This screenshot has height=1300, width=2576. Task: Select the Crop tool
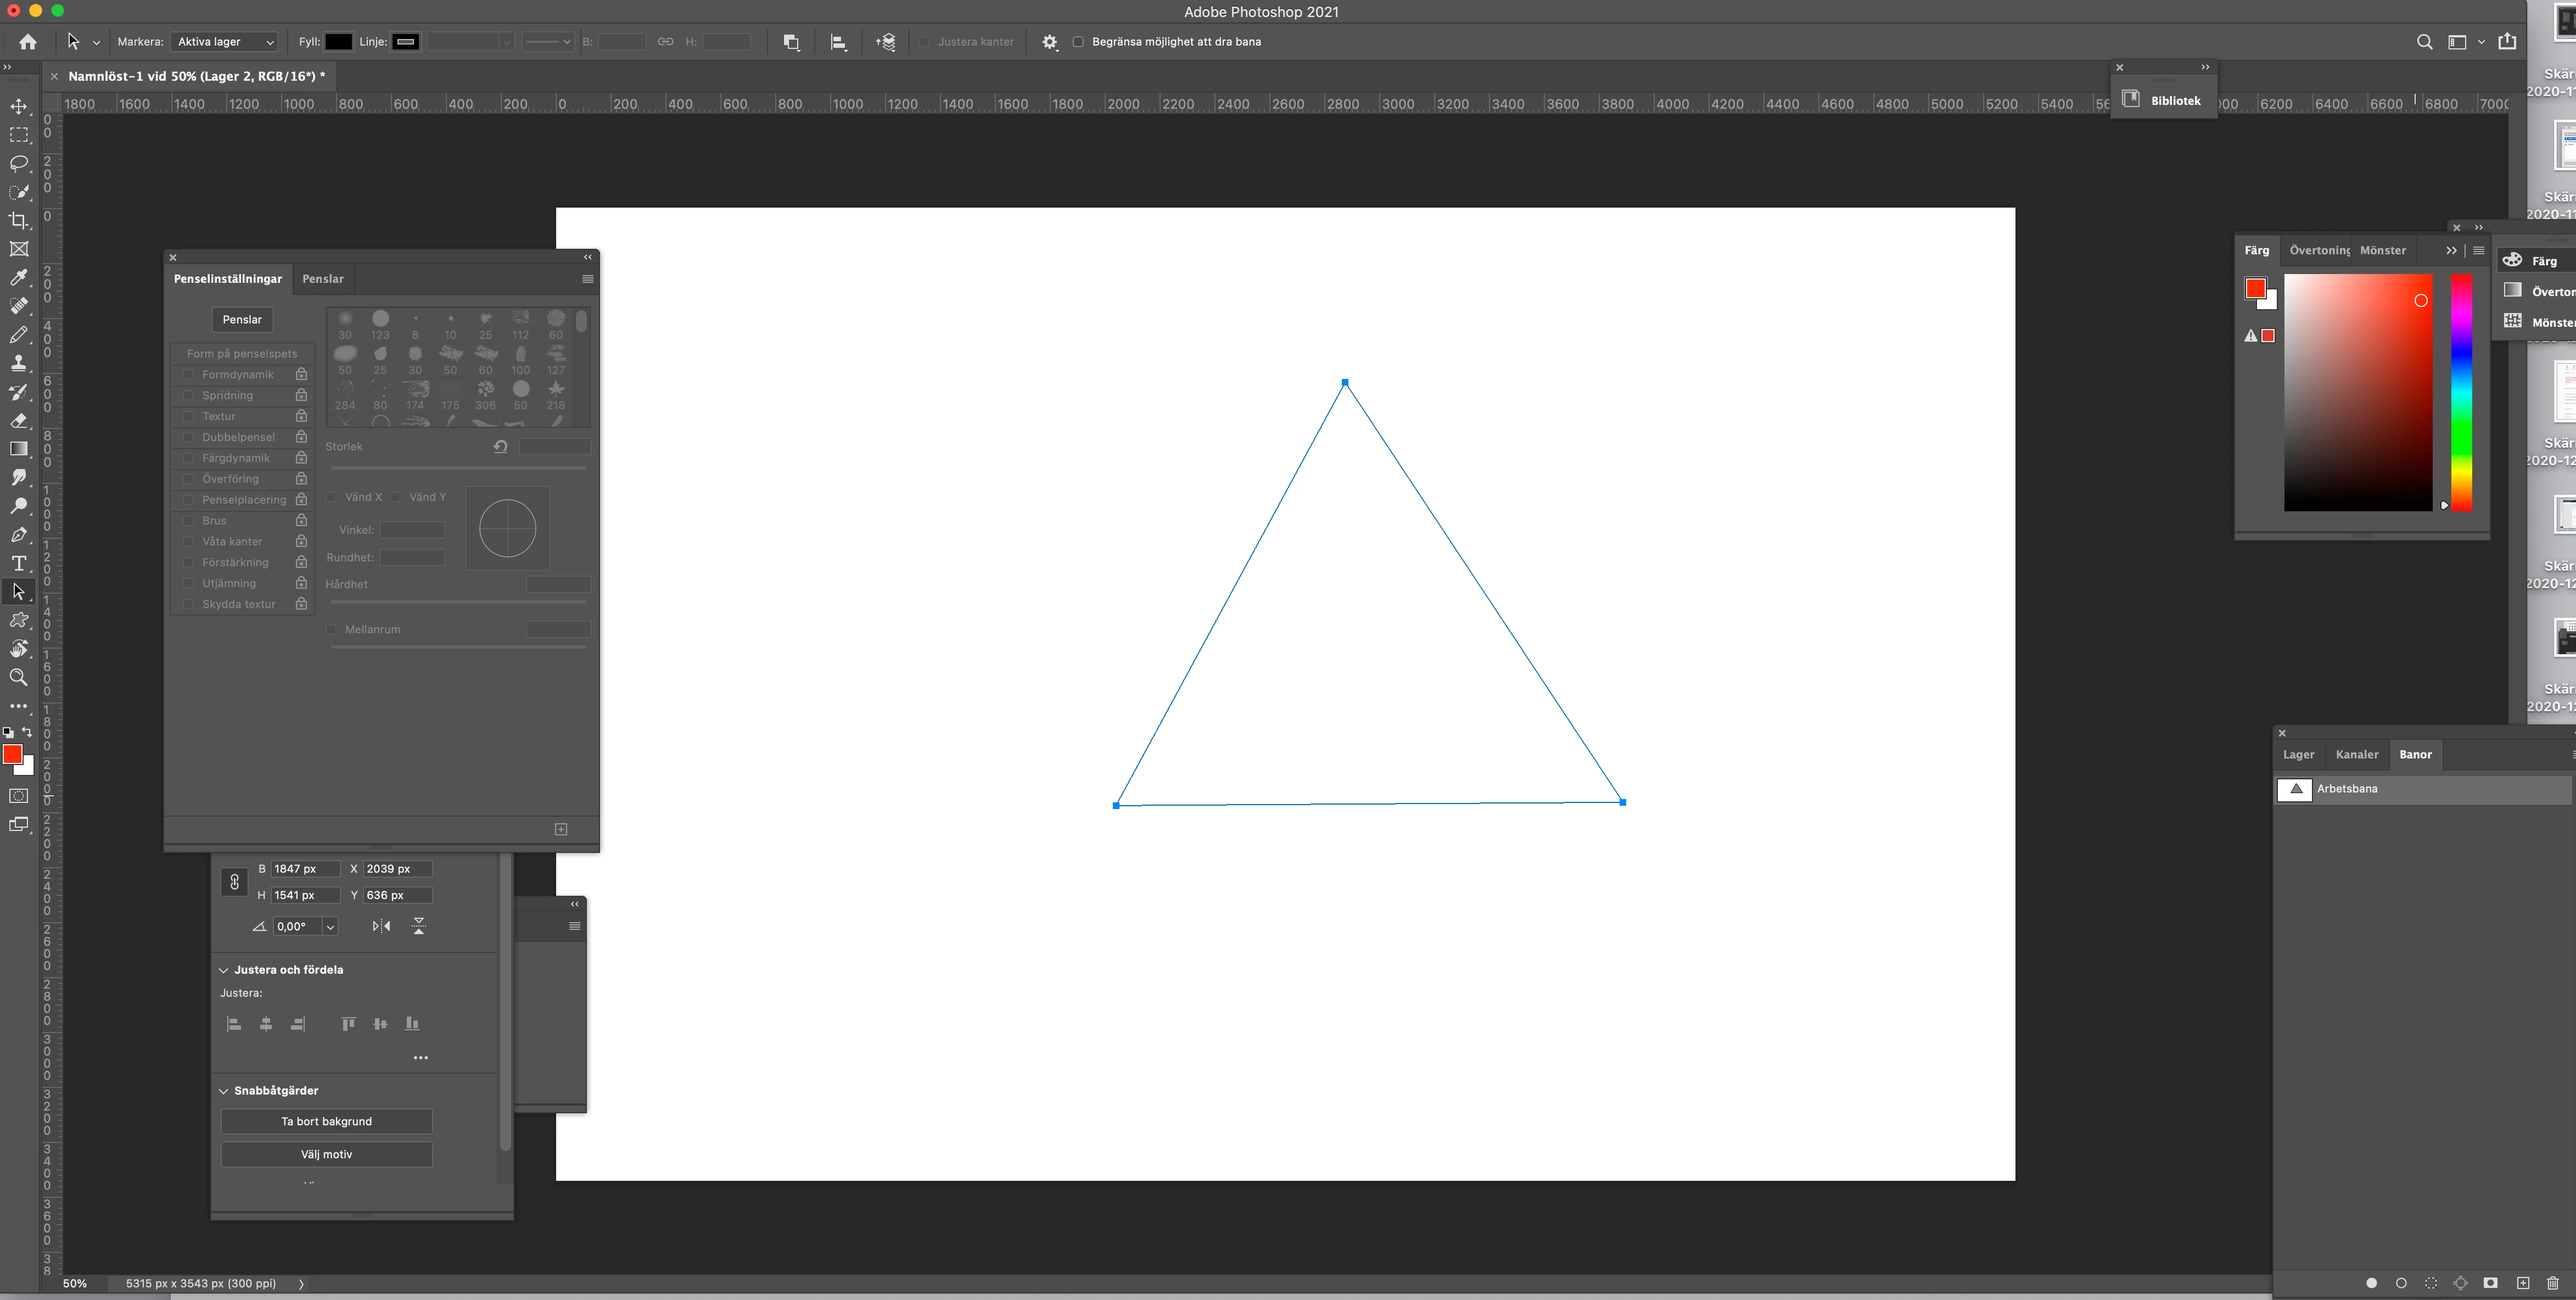click(19, 220)
